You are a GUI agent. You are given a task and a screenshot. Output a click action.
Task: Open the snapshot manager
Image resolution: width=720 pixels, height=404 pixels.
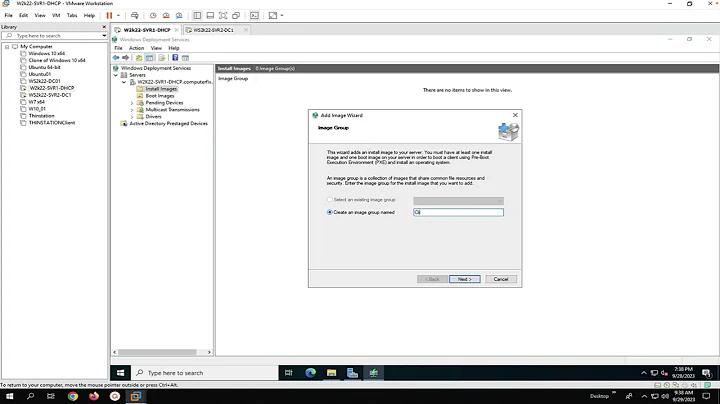[179, 15]
